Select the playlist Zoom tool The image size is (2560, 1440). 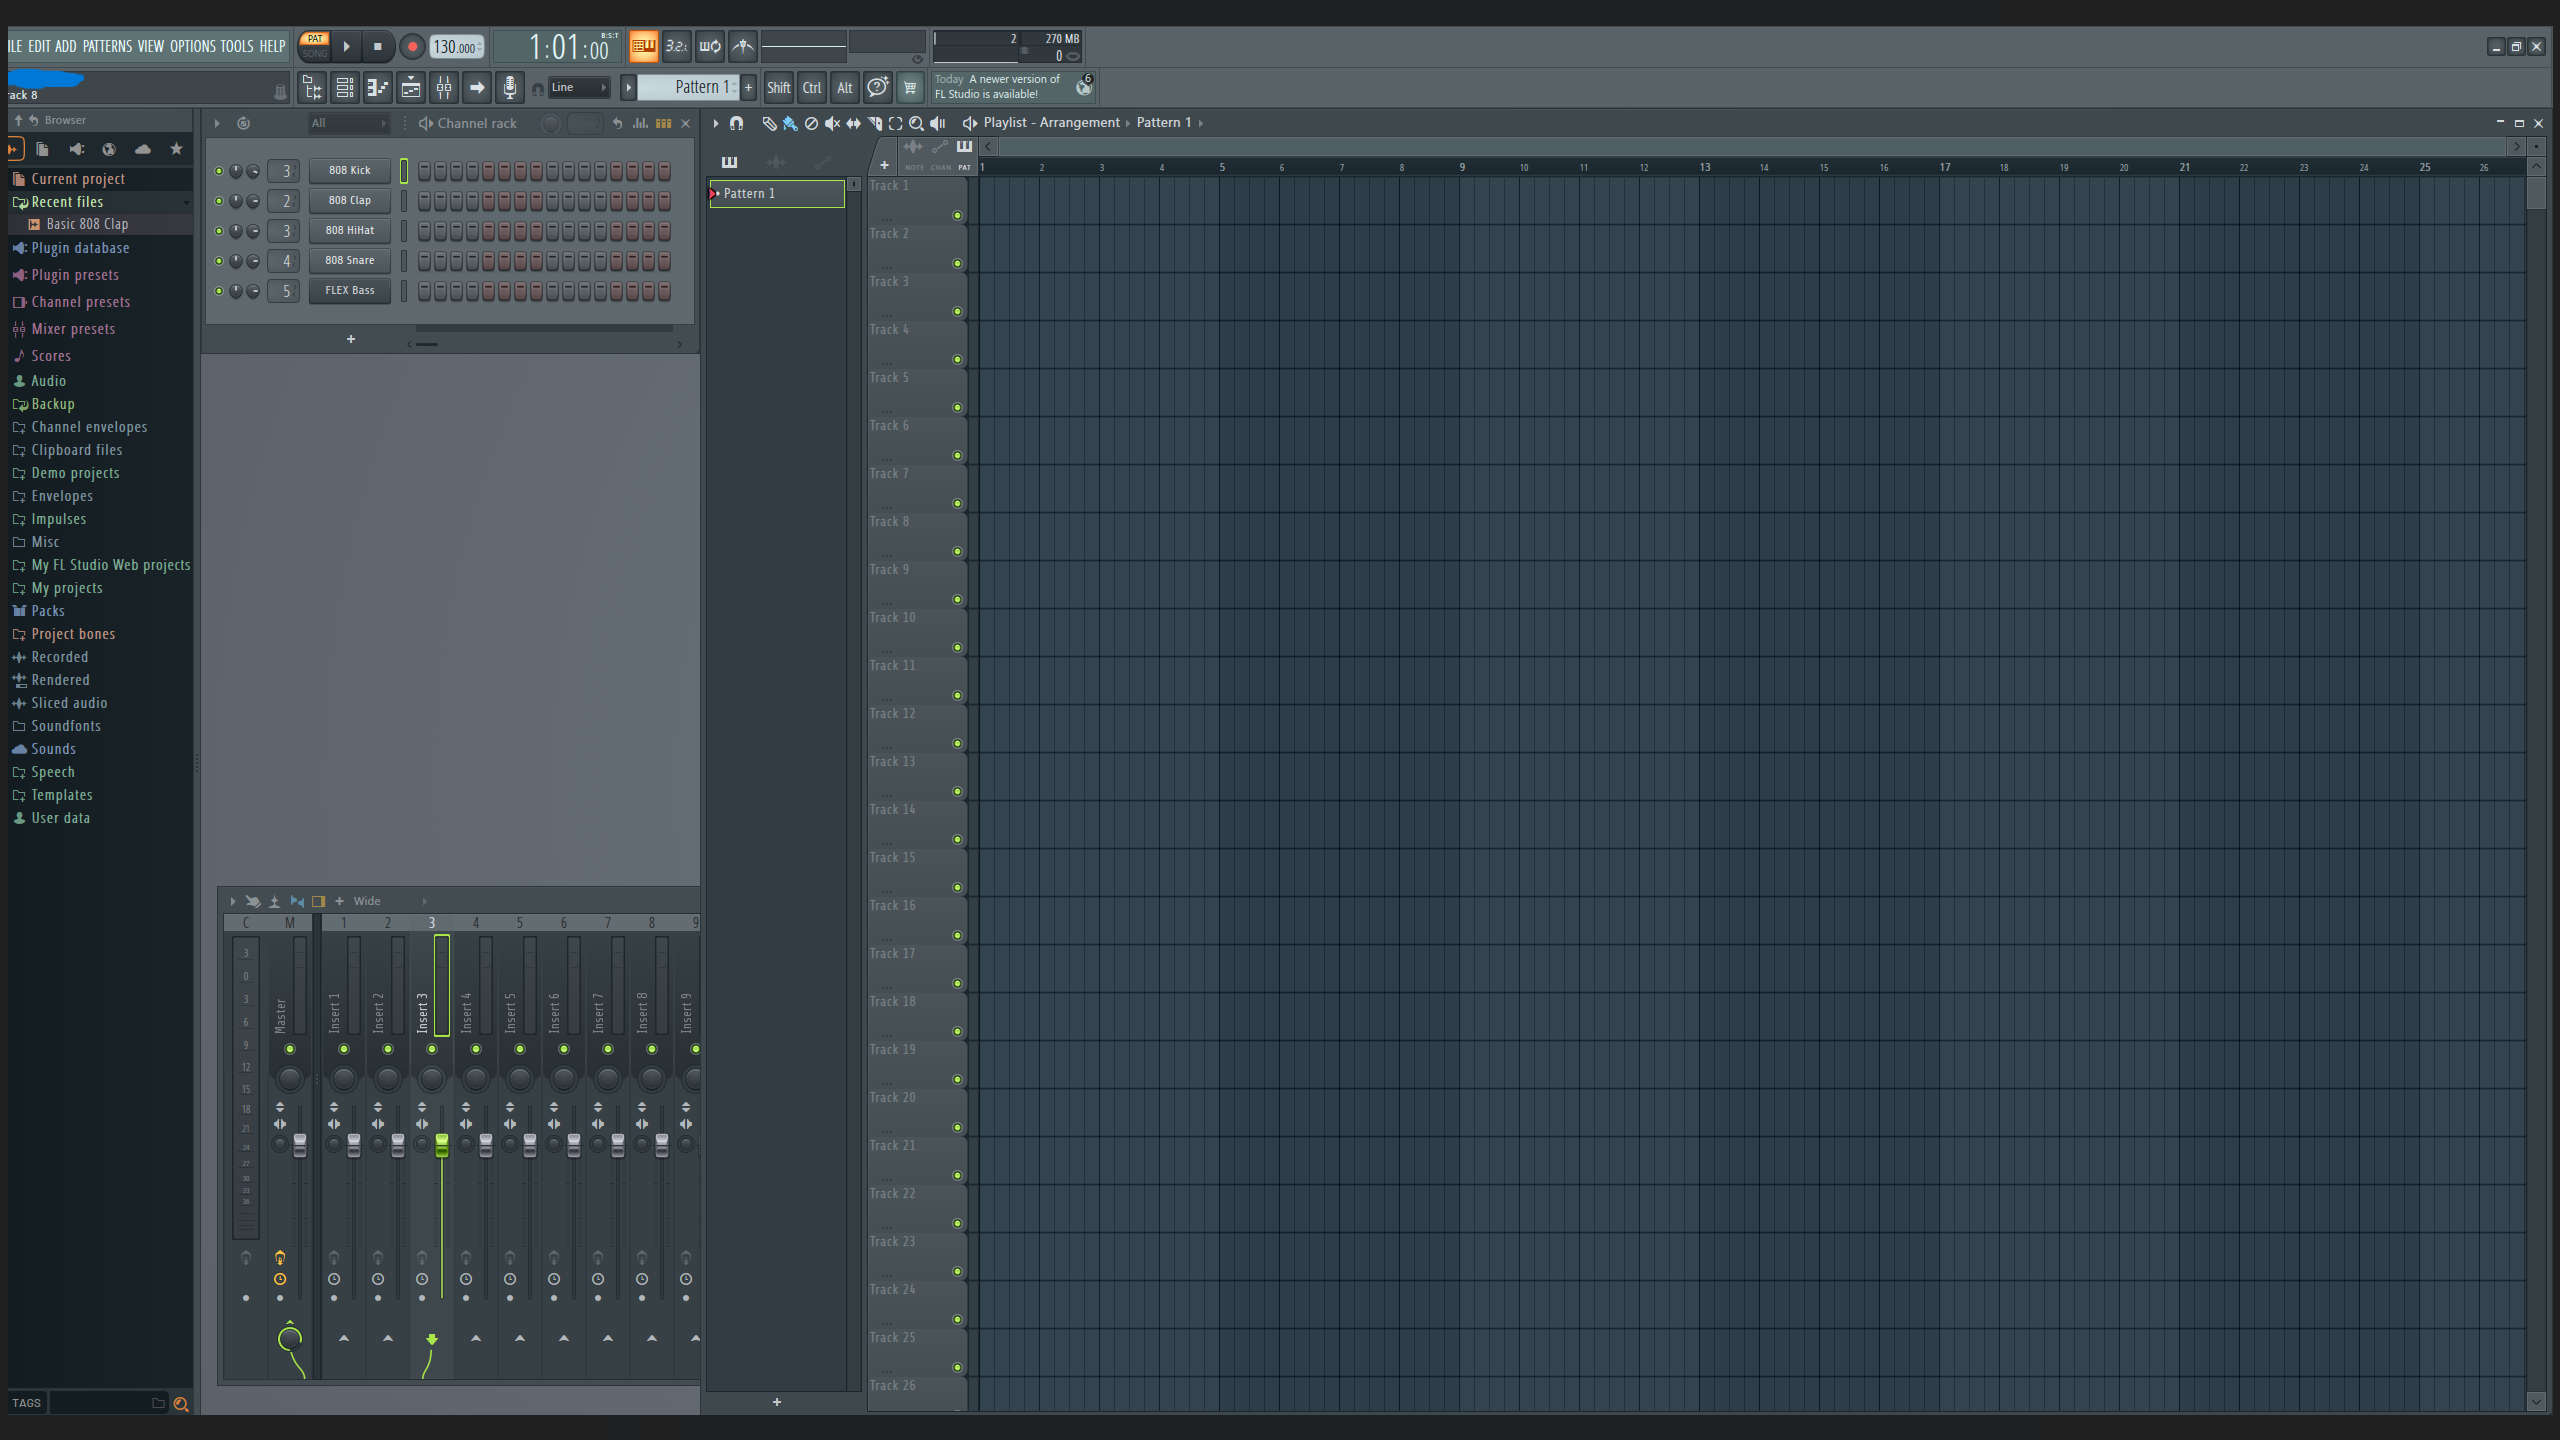[x=916, y=123]
